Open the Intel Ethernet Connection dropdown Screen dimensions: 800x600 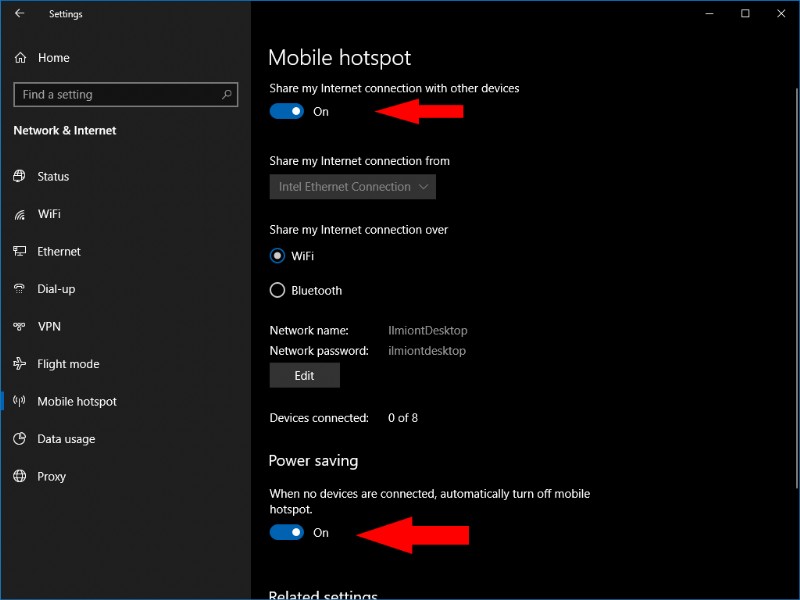[x=352, y=186]
